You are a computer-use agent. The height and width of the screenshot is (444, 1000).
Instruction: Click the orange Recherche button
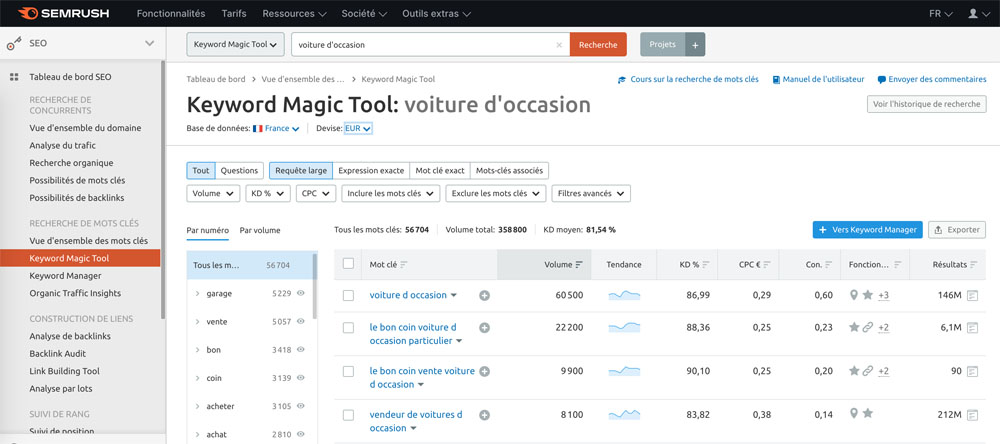(x=598, y=45)
